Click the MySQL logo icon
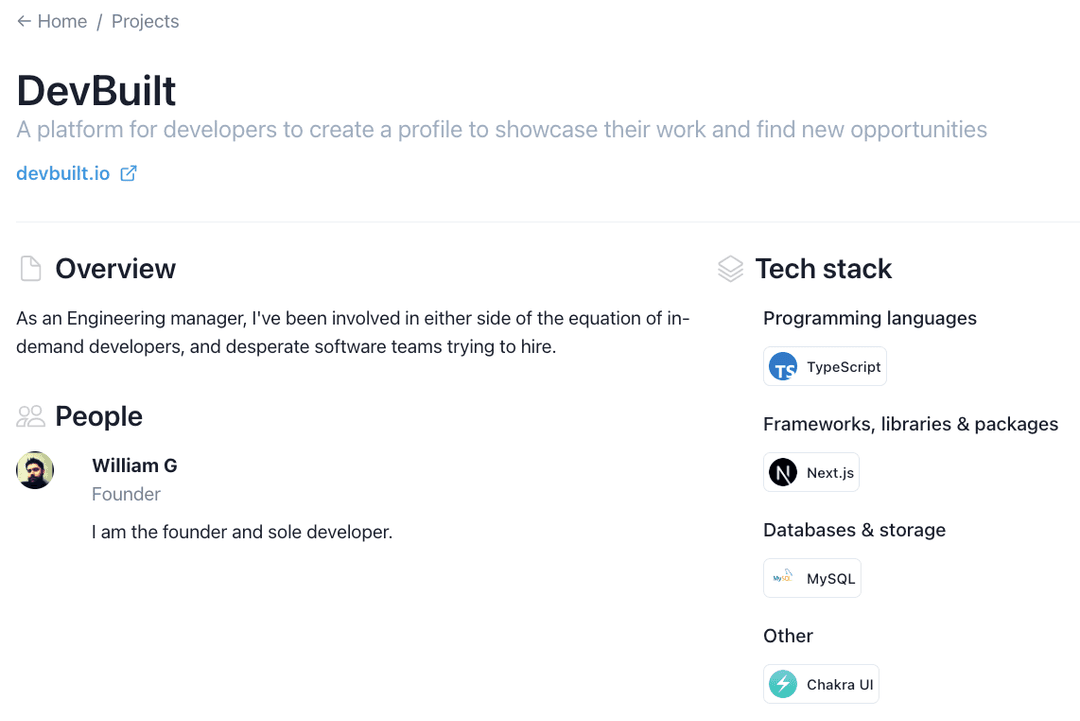 [x=783, y=578]
